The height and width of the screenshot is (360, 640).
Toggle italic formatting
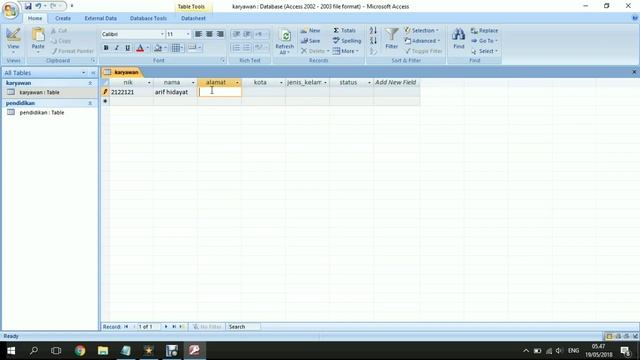[x=117, y=48]
